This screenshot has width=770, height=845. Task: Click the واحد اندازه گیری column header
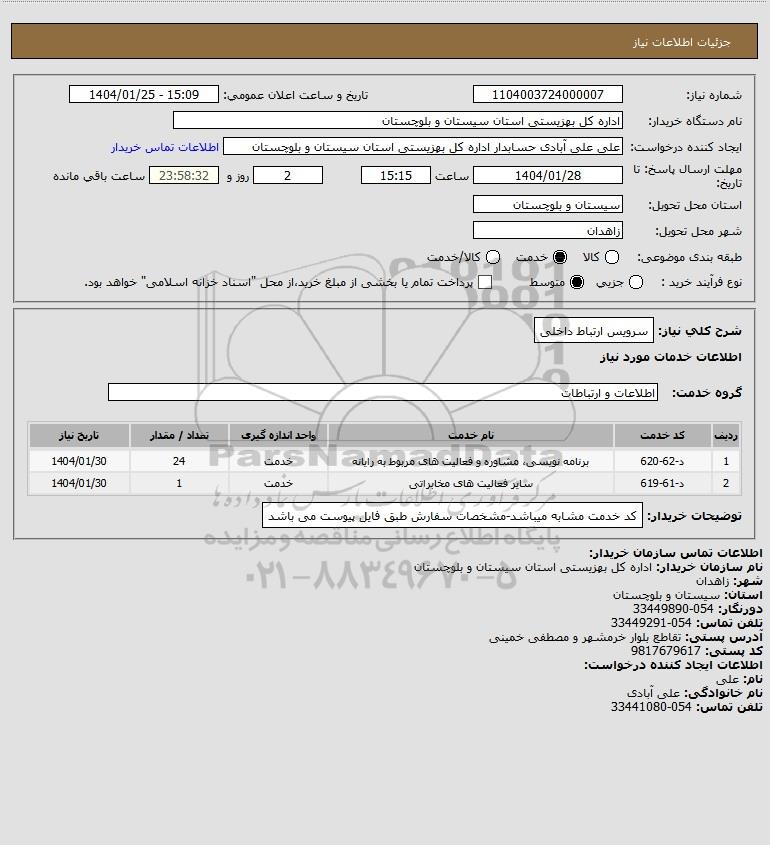point(279,435)
